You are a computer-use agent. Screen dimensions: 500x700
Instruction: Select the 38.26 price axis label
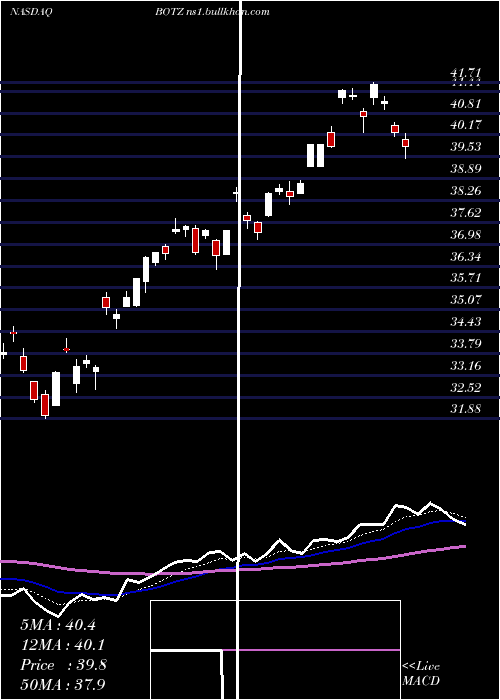(466, 191)
